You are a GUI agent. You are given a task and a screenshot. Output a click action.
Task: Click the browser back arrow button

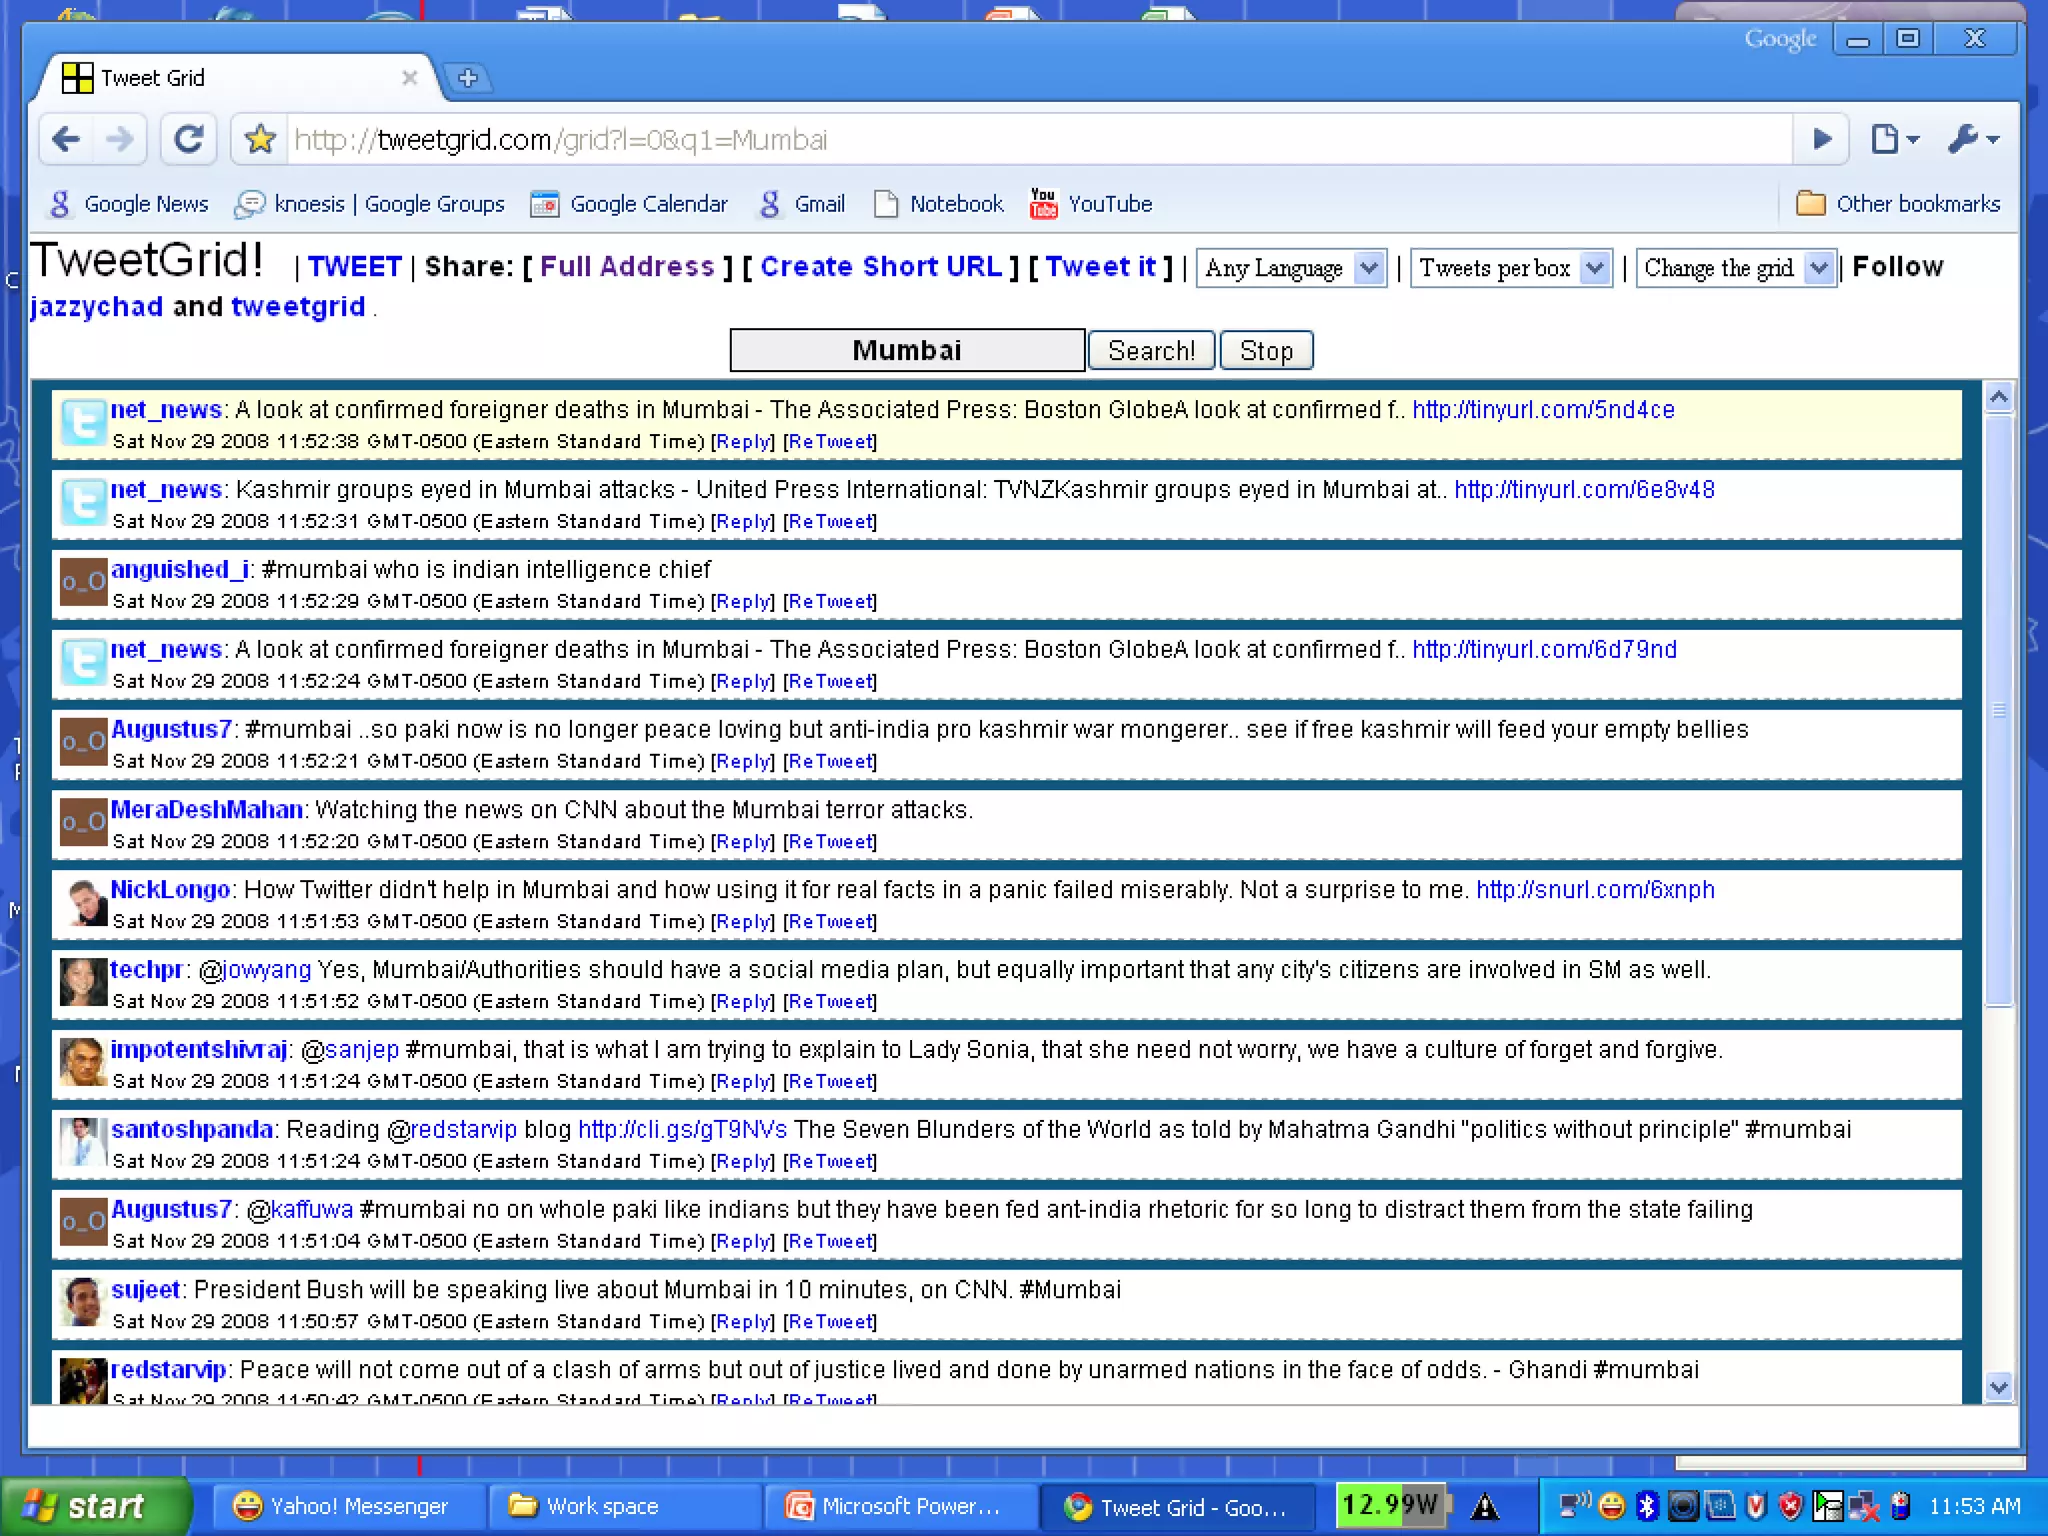coord(66,139)
